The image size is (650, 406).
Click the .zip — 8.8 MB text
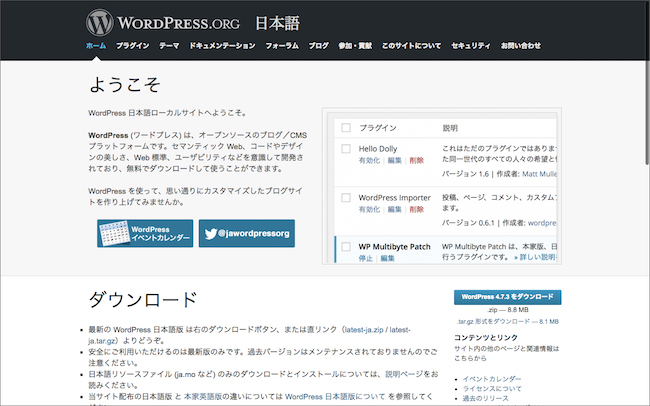[x=507, y=310]
